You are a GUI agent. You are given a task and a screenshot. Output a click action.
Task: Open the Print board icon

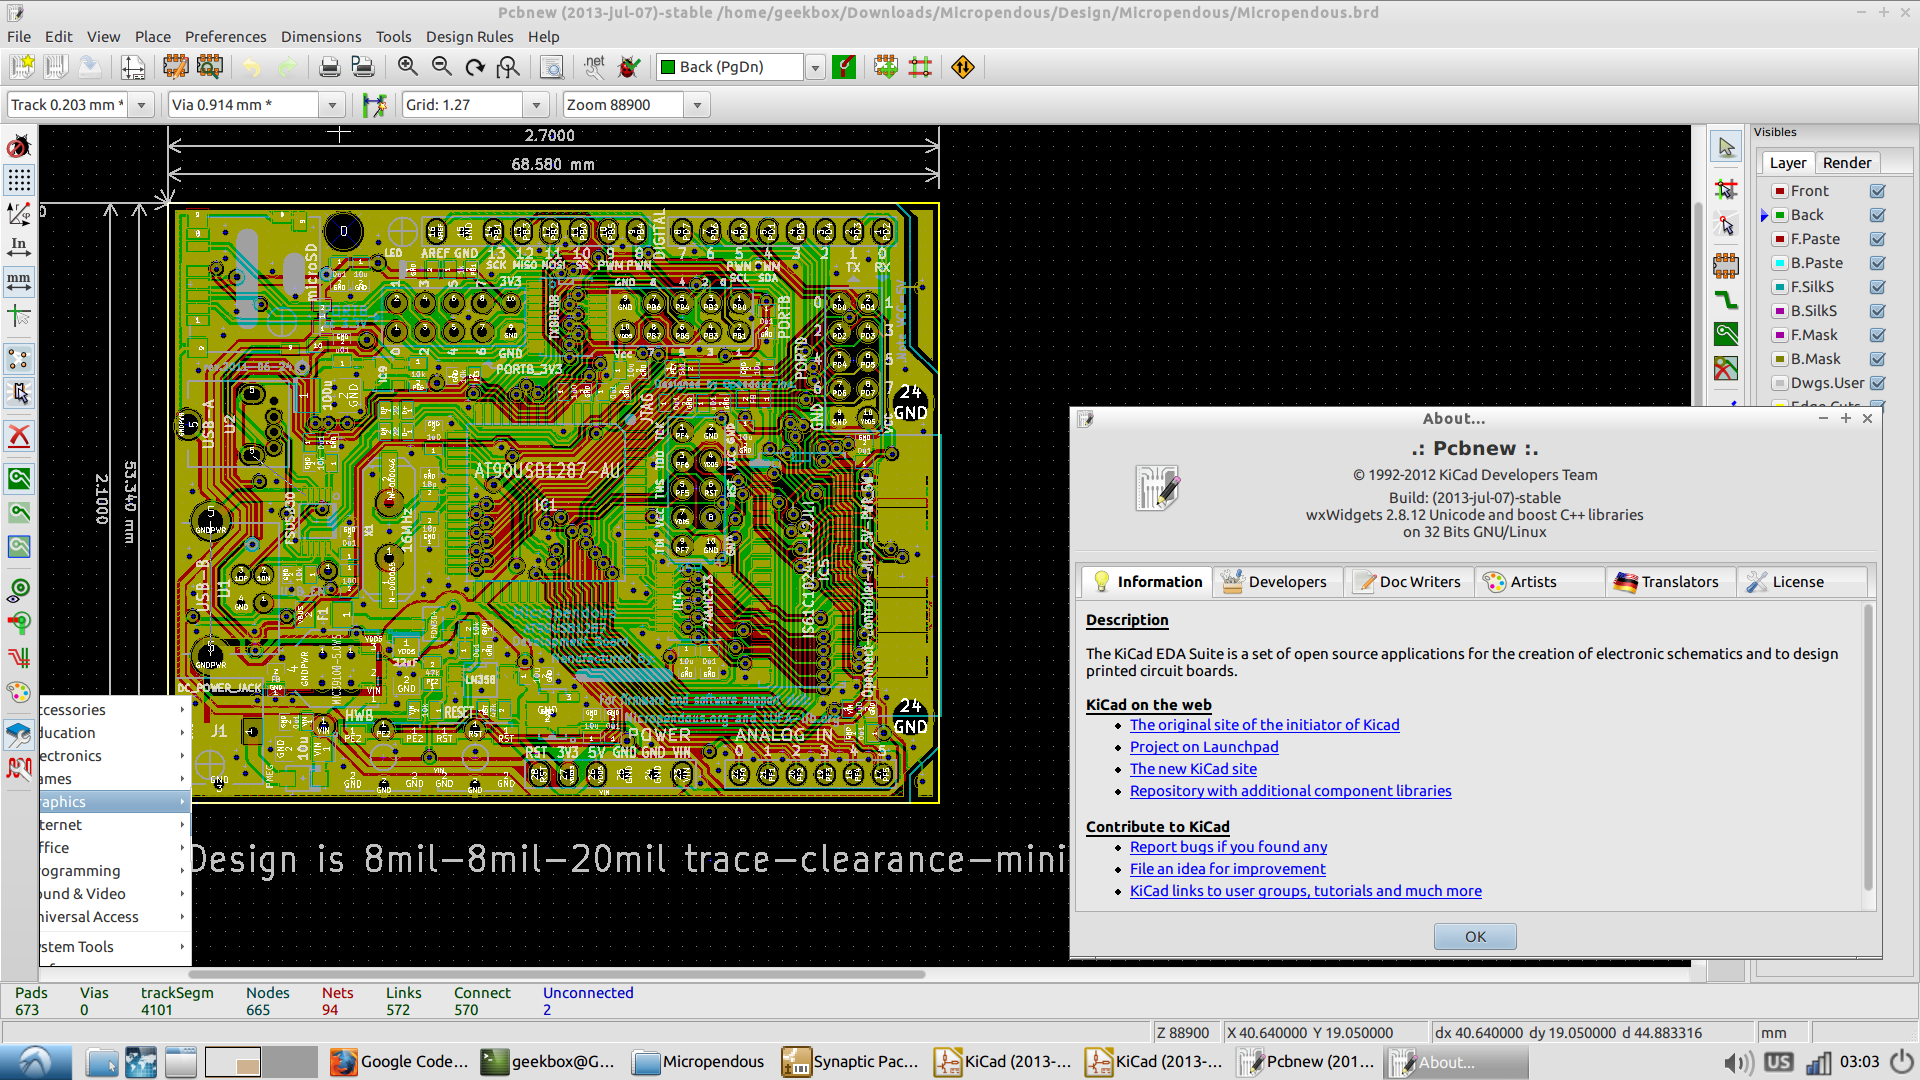tap(330, 66)
